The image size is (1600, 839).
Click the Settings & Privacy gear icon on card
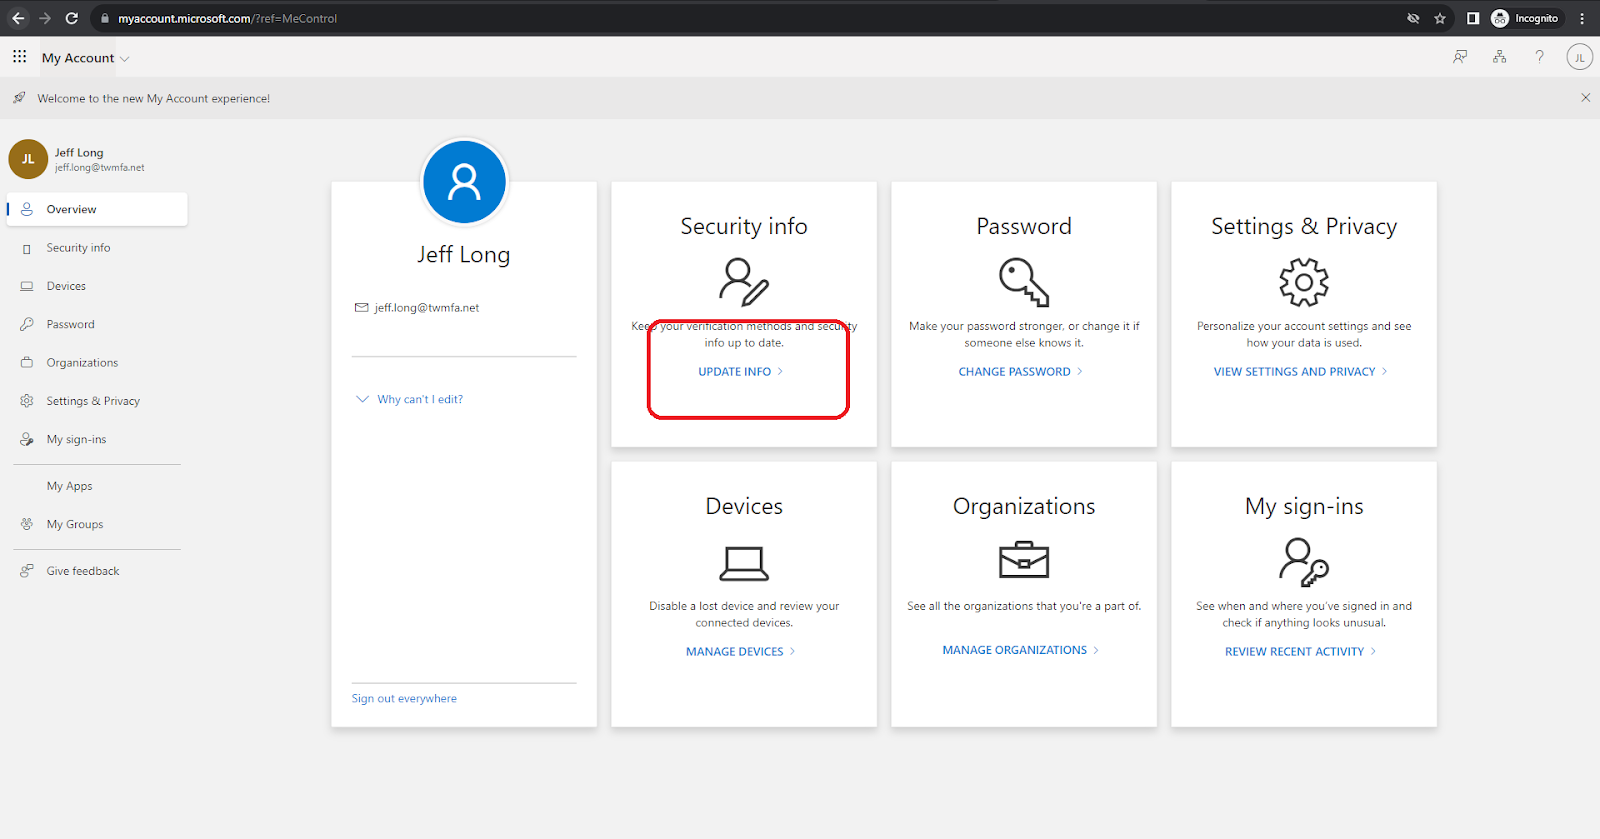pos(1304,282)
